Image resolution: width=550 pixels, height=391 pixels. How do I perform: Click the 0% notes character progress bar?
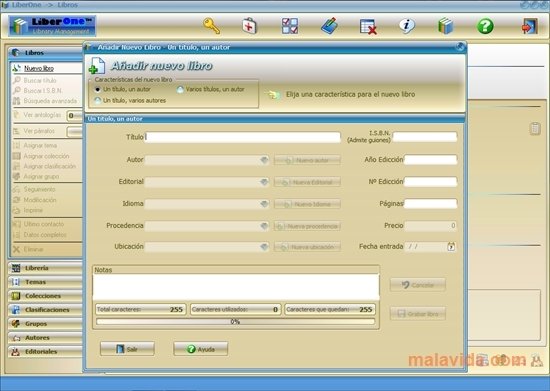pyautogui.click(x=235, y=322)
